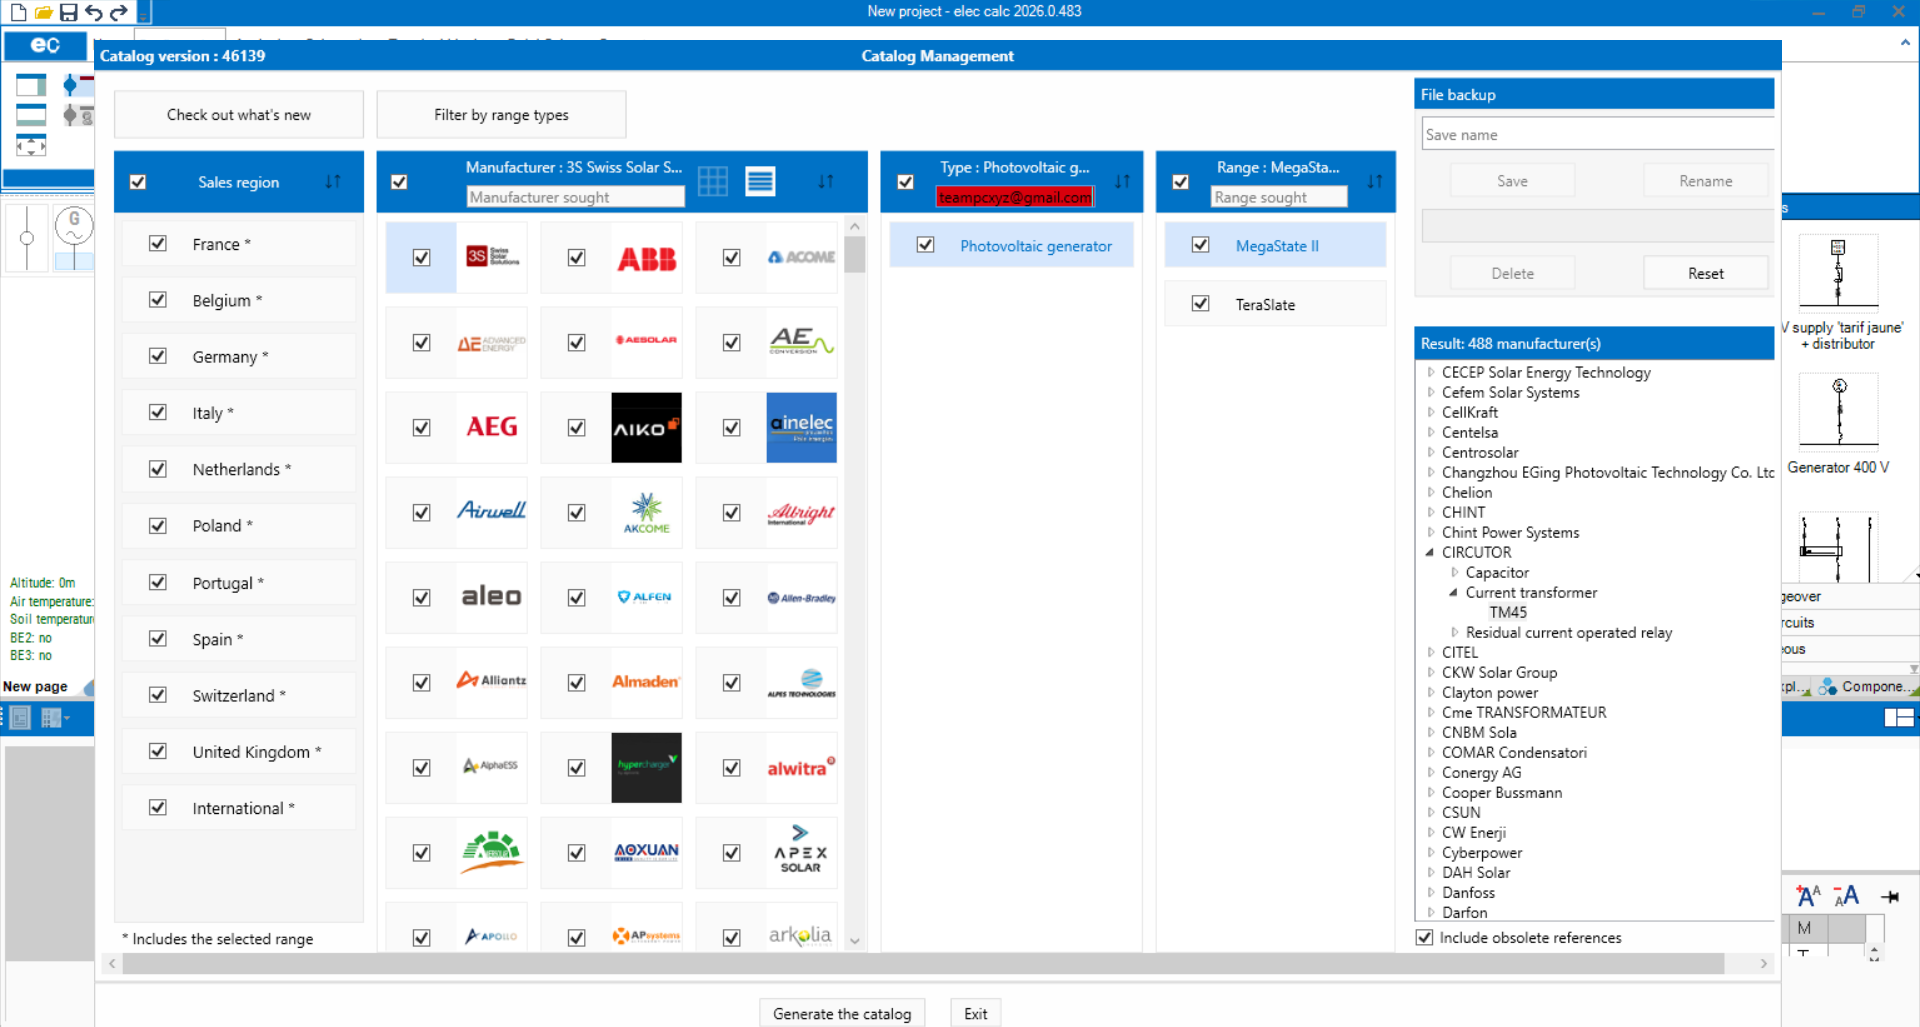This screenshot has height=1027, width=1920.
Task: Click the New project icon in title bar
Action: pos(18,12)
